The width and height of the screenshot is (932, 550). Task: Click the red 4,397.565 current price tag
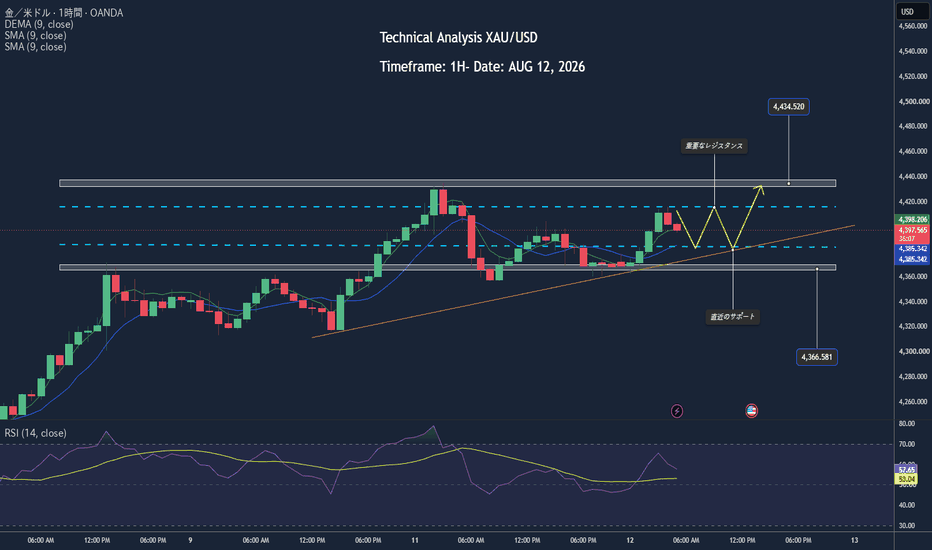[912, 230]
